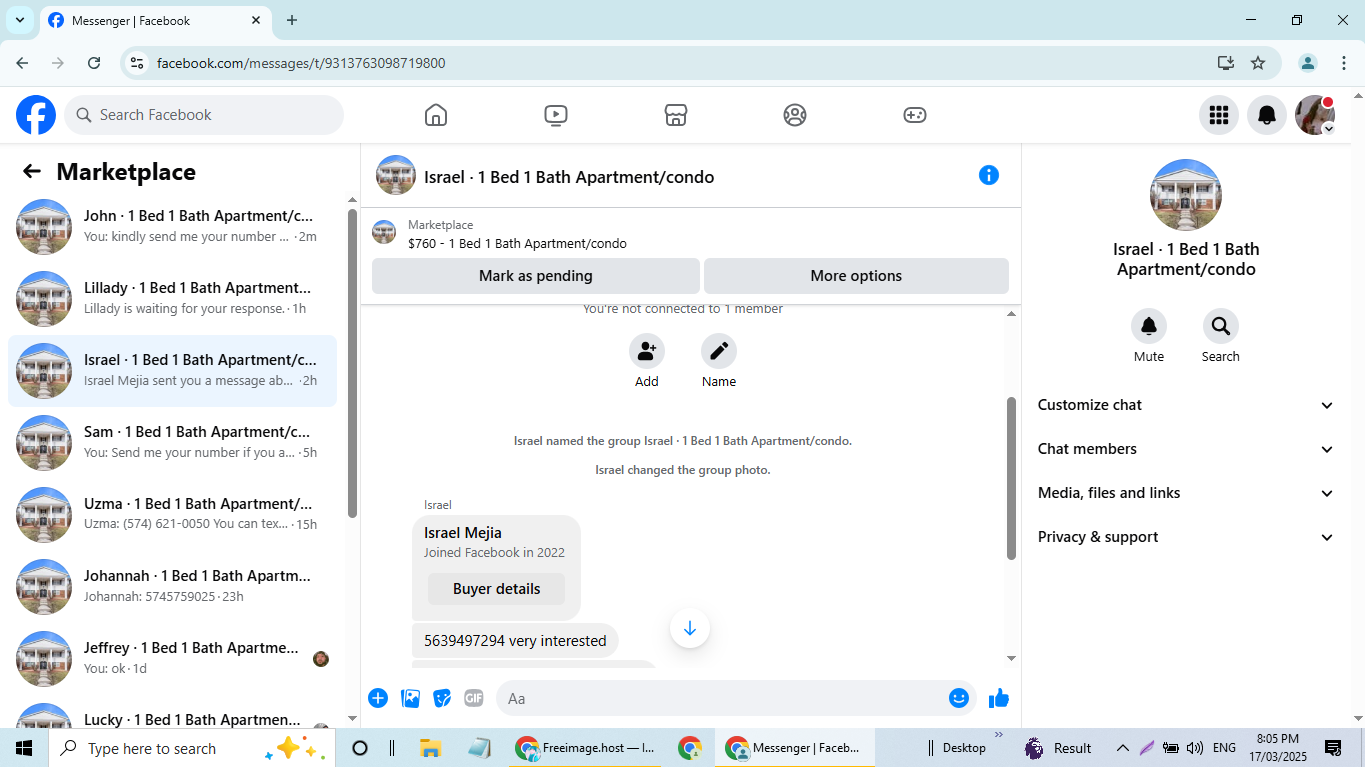
Task: Click the Windows taskbar search box
Action: click(190, 748)
